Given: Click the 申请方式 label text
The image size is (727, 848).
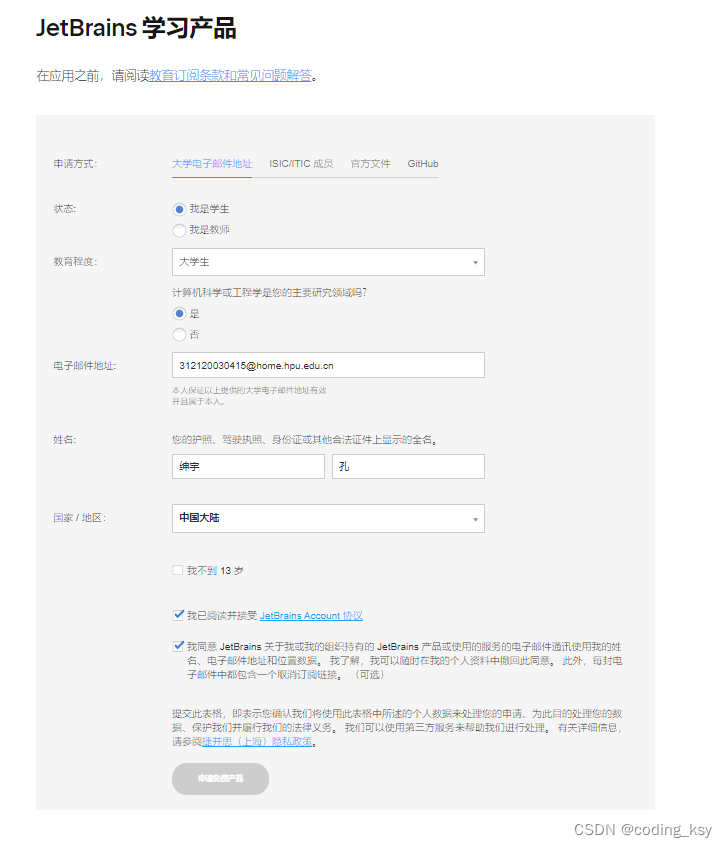Looking at the screenshot, I should tap(75, 164).
